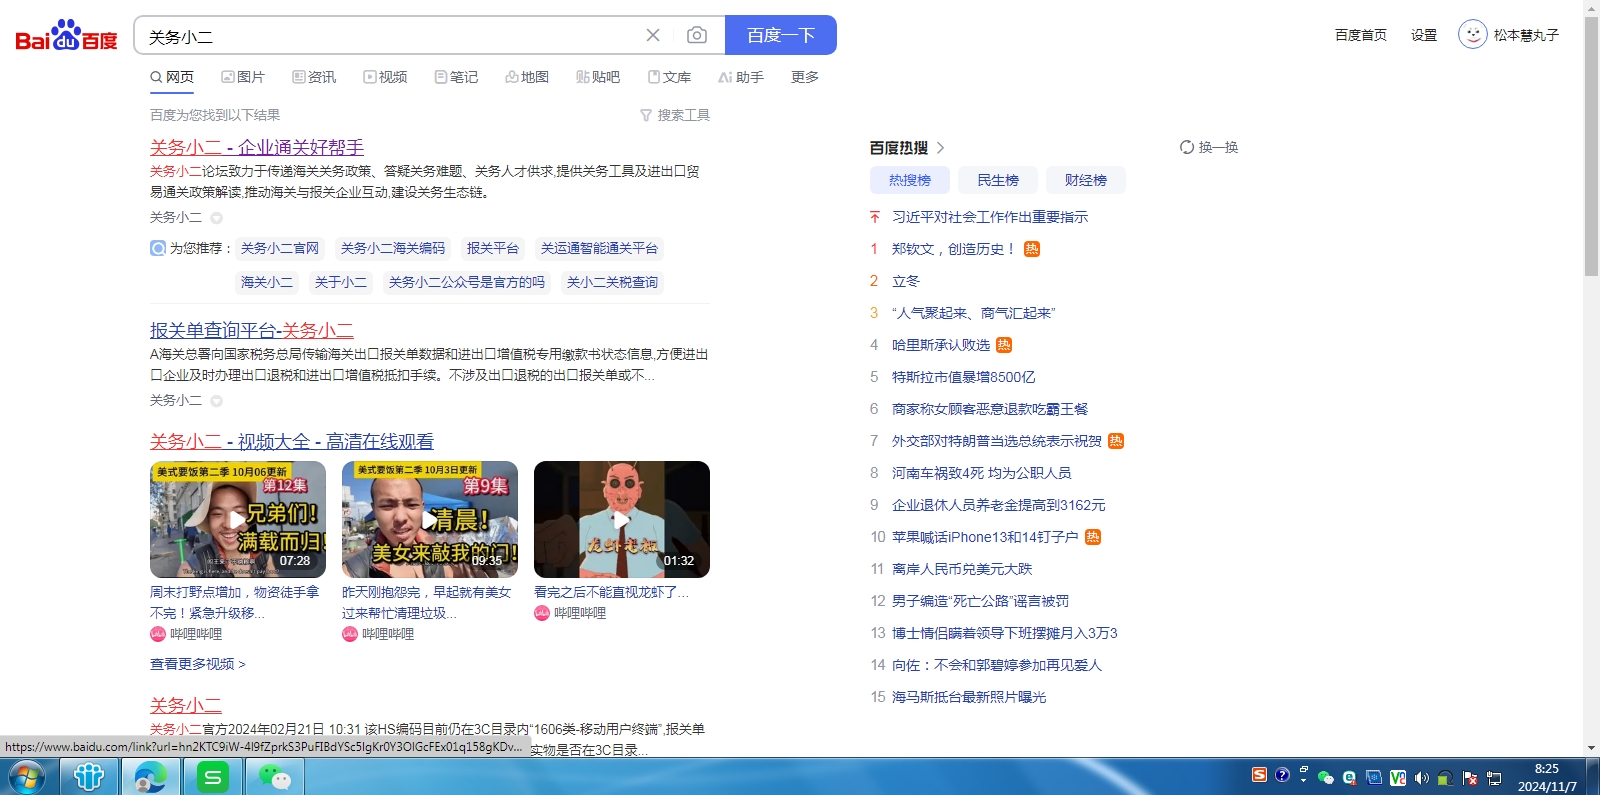
Task: Click the user avatar smiley icon
Action: tap(1472, 35)
